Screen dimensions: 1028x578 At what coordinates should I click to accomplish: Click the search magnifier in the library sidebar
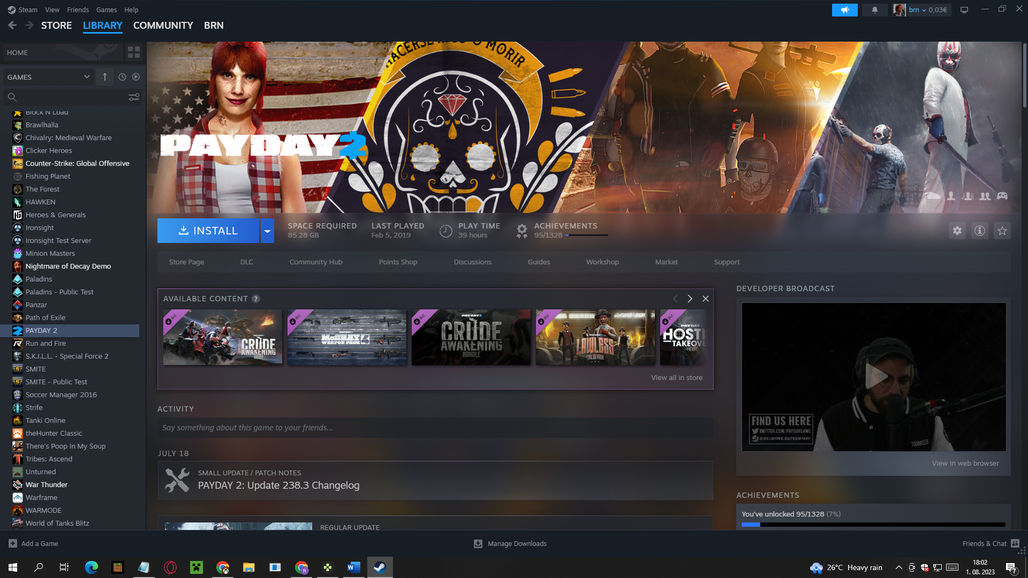coord(12,97)
